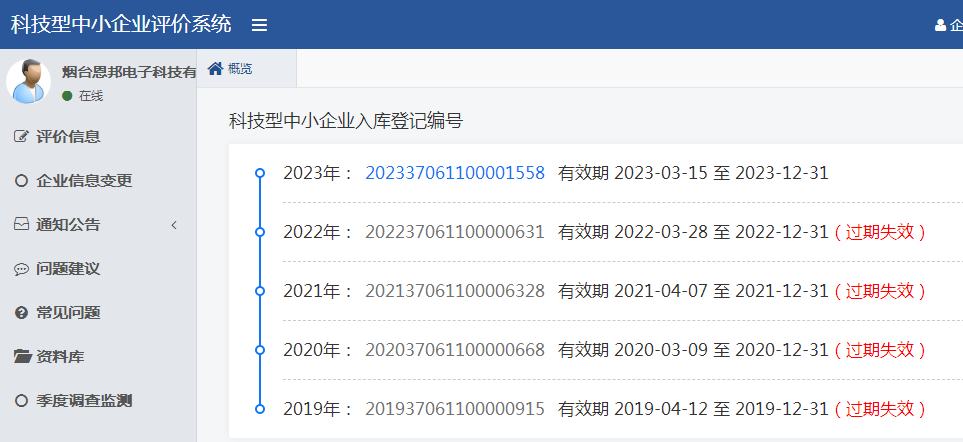The image size is (963, 442).
Task: Open the 评价信息 menu item
Action: 68,137
